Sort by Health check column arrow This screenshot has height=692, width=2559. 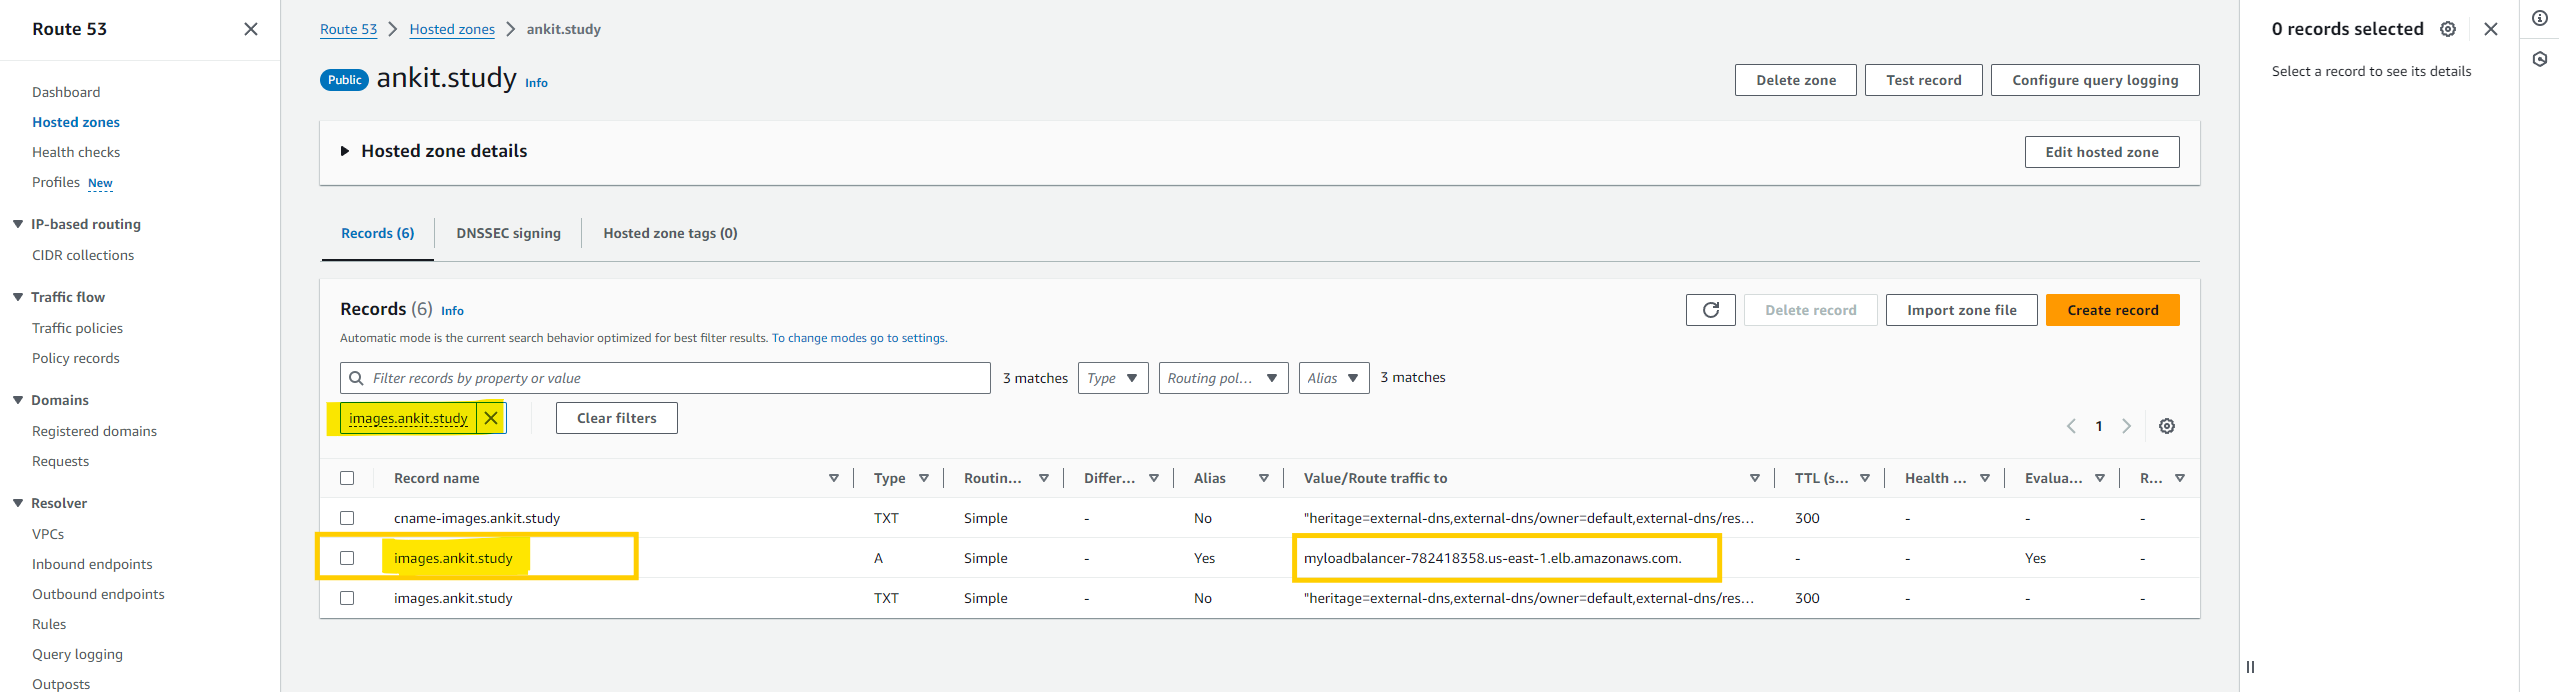coord(1985,478)
